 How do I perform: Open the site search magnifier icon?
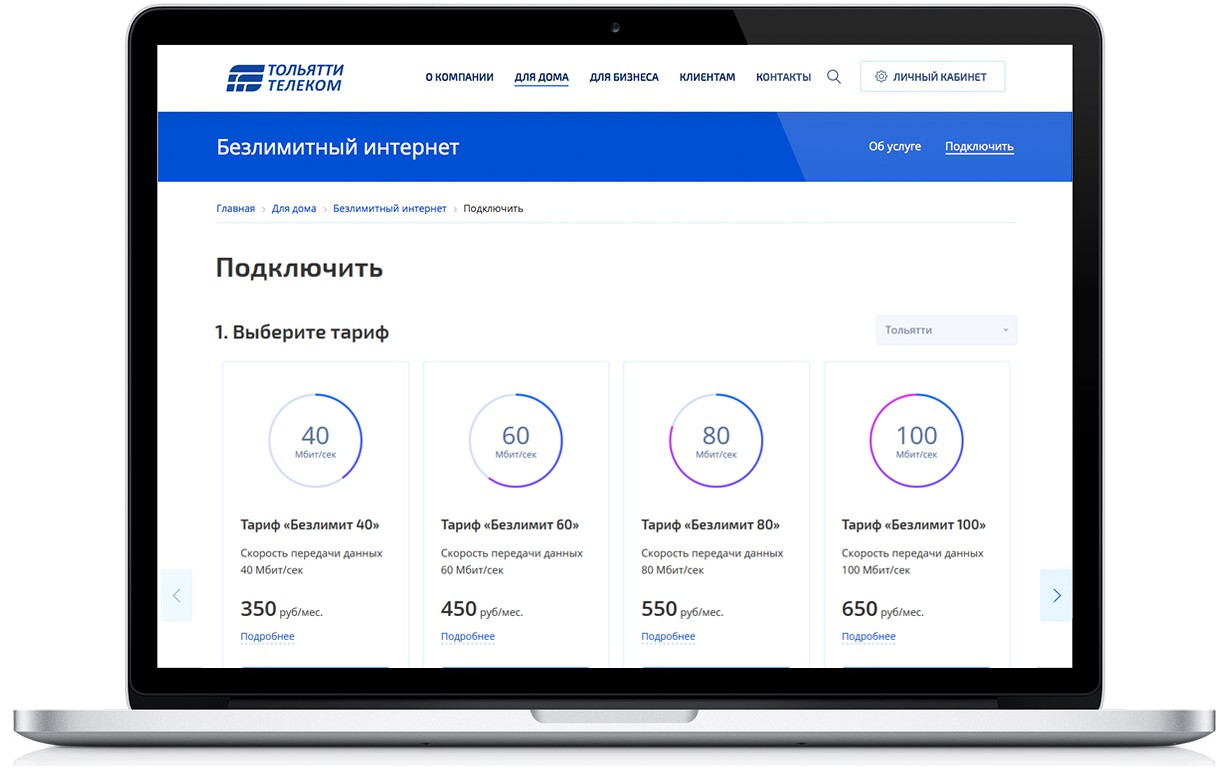point(834,77)
